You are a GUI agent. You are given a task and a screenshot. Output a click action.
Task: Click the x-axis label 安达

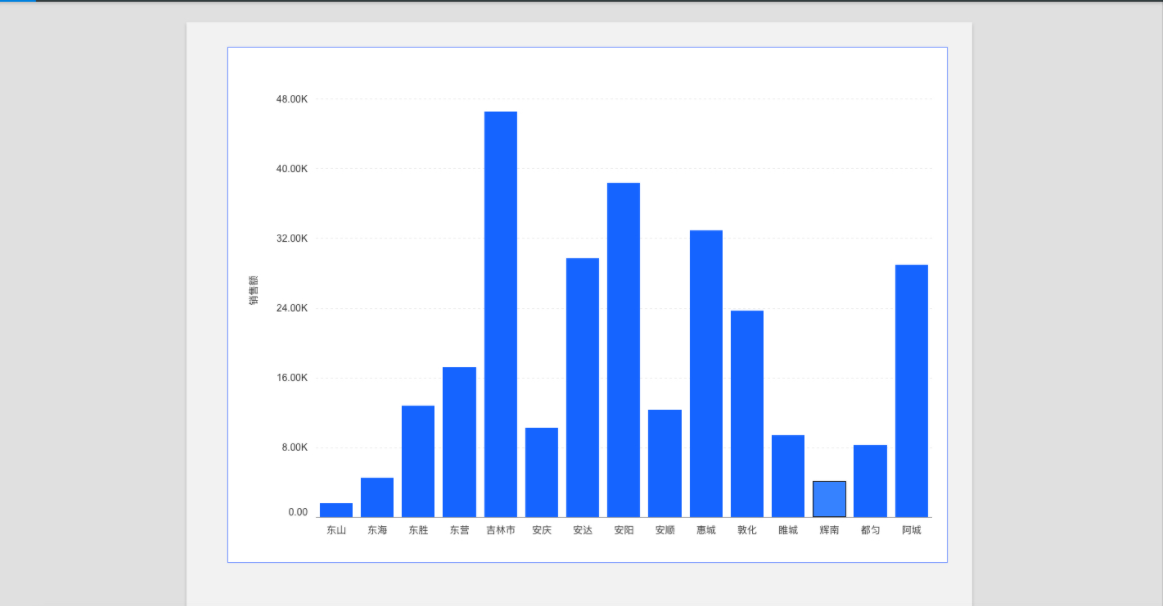point(582,530)
